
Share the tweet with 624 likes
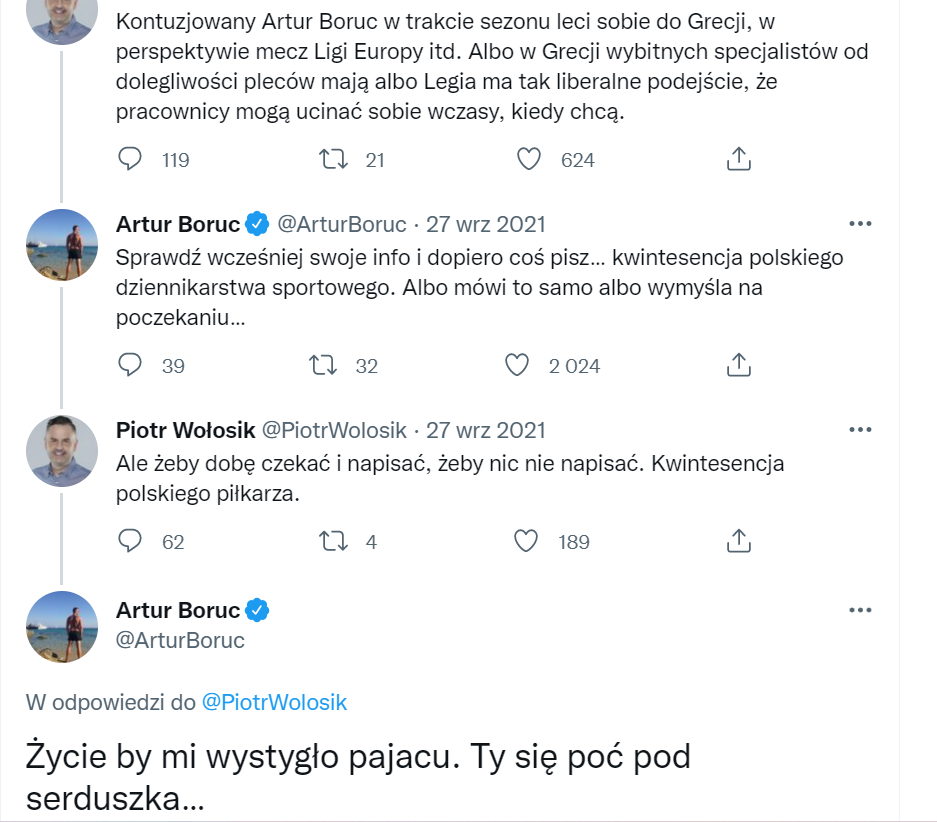coord(738,159)
